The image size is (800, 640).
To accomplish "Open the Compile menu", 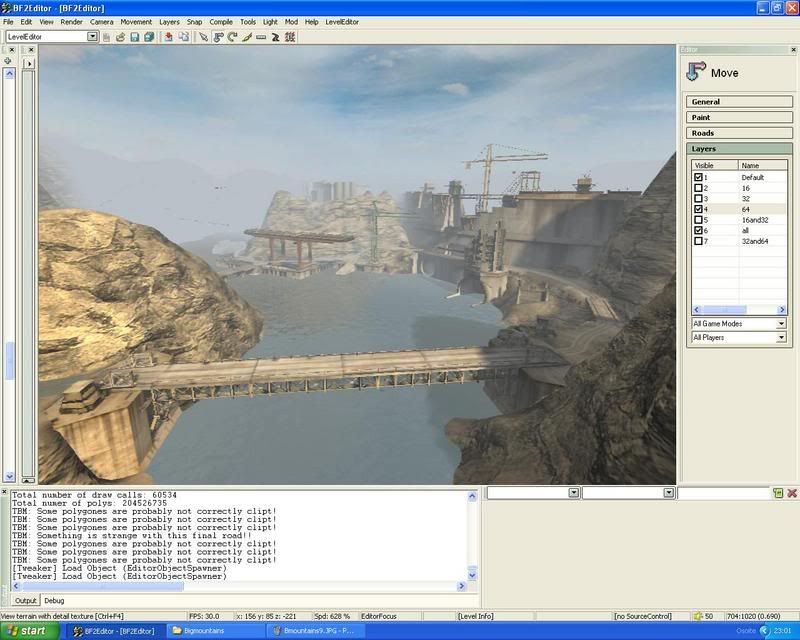I will [x=221, y=21].
